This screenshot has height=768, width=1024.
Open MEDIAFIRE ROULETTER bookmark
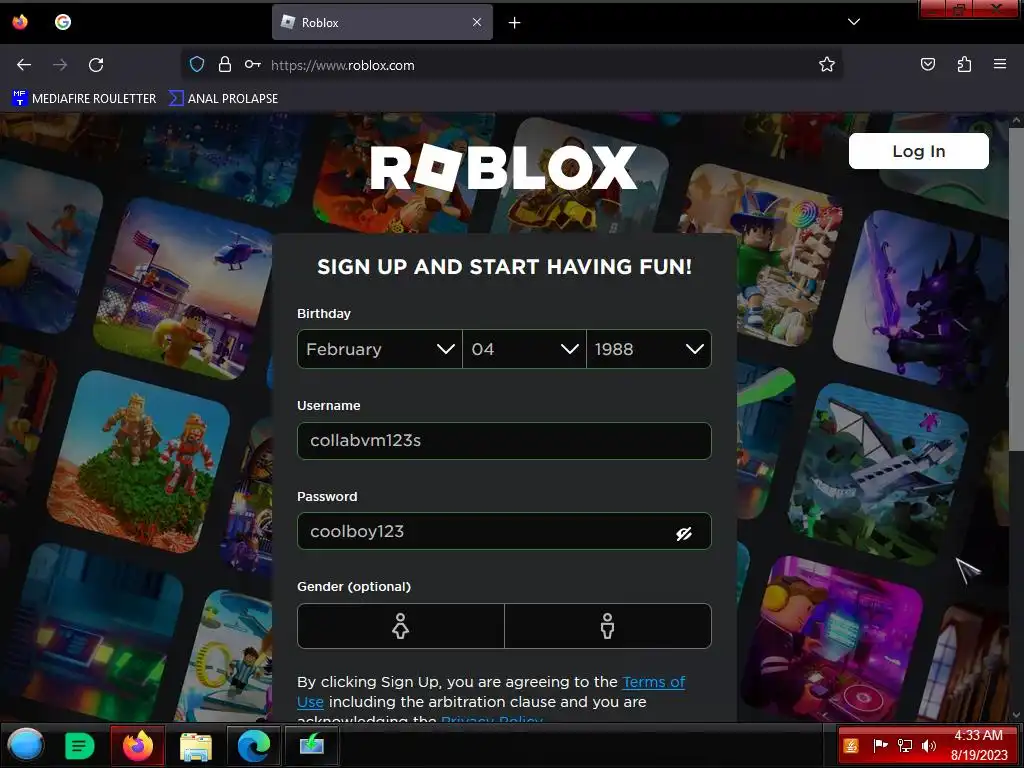click(84, 99)
